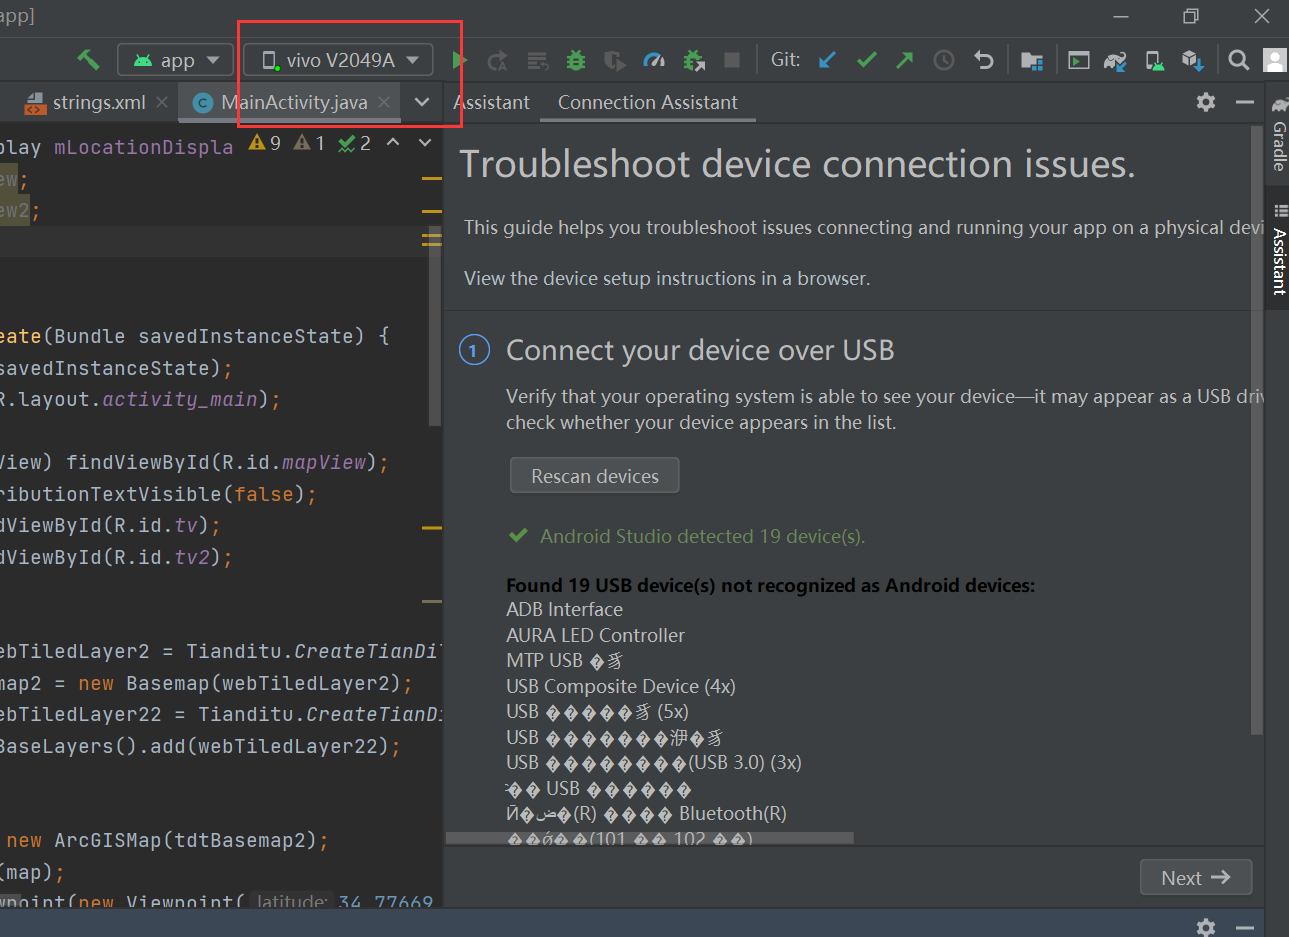Image resolution: width=1289 pixels, height=937 pixels.
Task: Click the assistant panel horizontal scrollbar
Action: click(650, 838)
